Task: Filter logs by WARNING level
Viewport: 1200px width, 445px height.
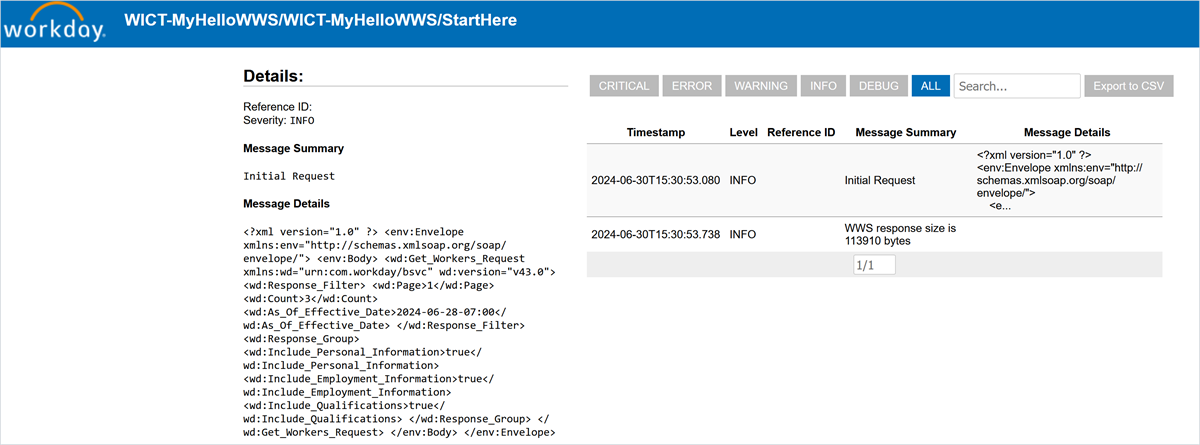Action: 761,86
